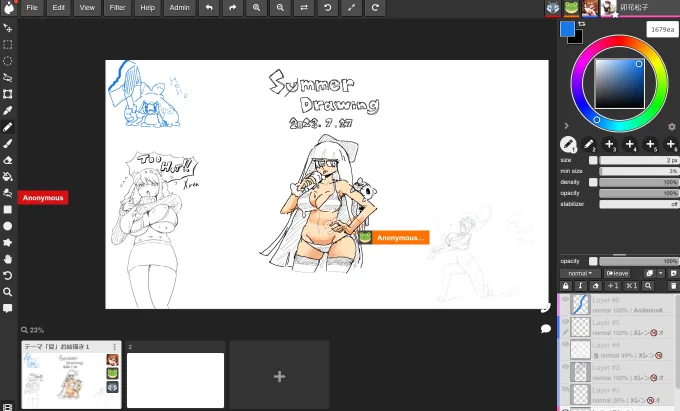This screenshot has height=411, width=680.
Task: Select the paint bucket fill tool
Action: pos(7,176)
